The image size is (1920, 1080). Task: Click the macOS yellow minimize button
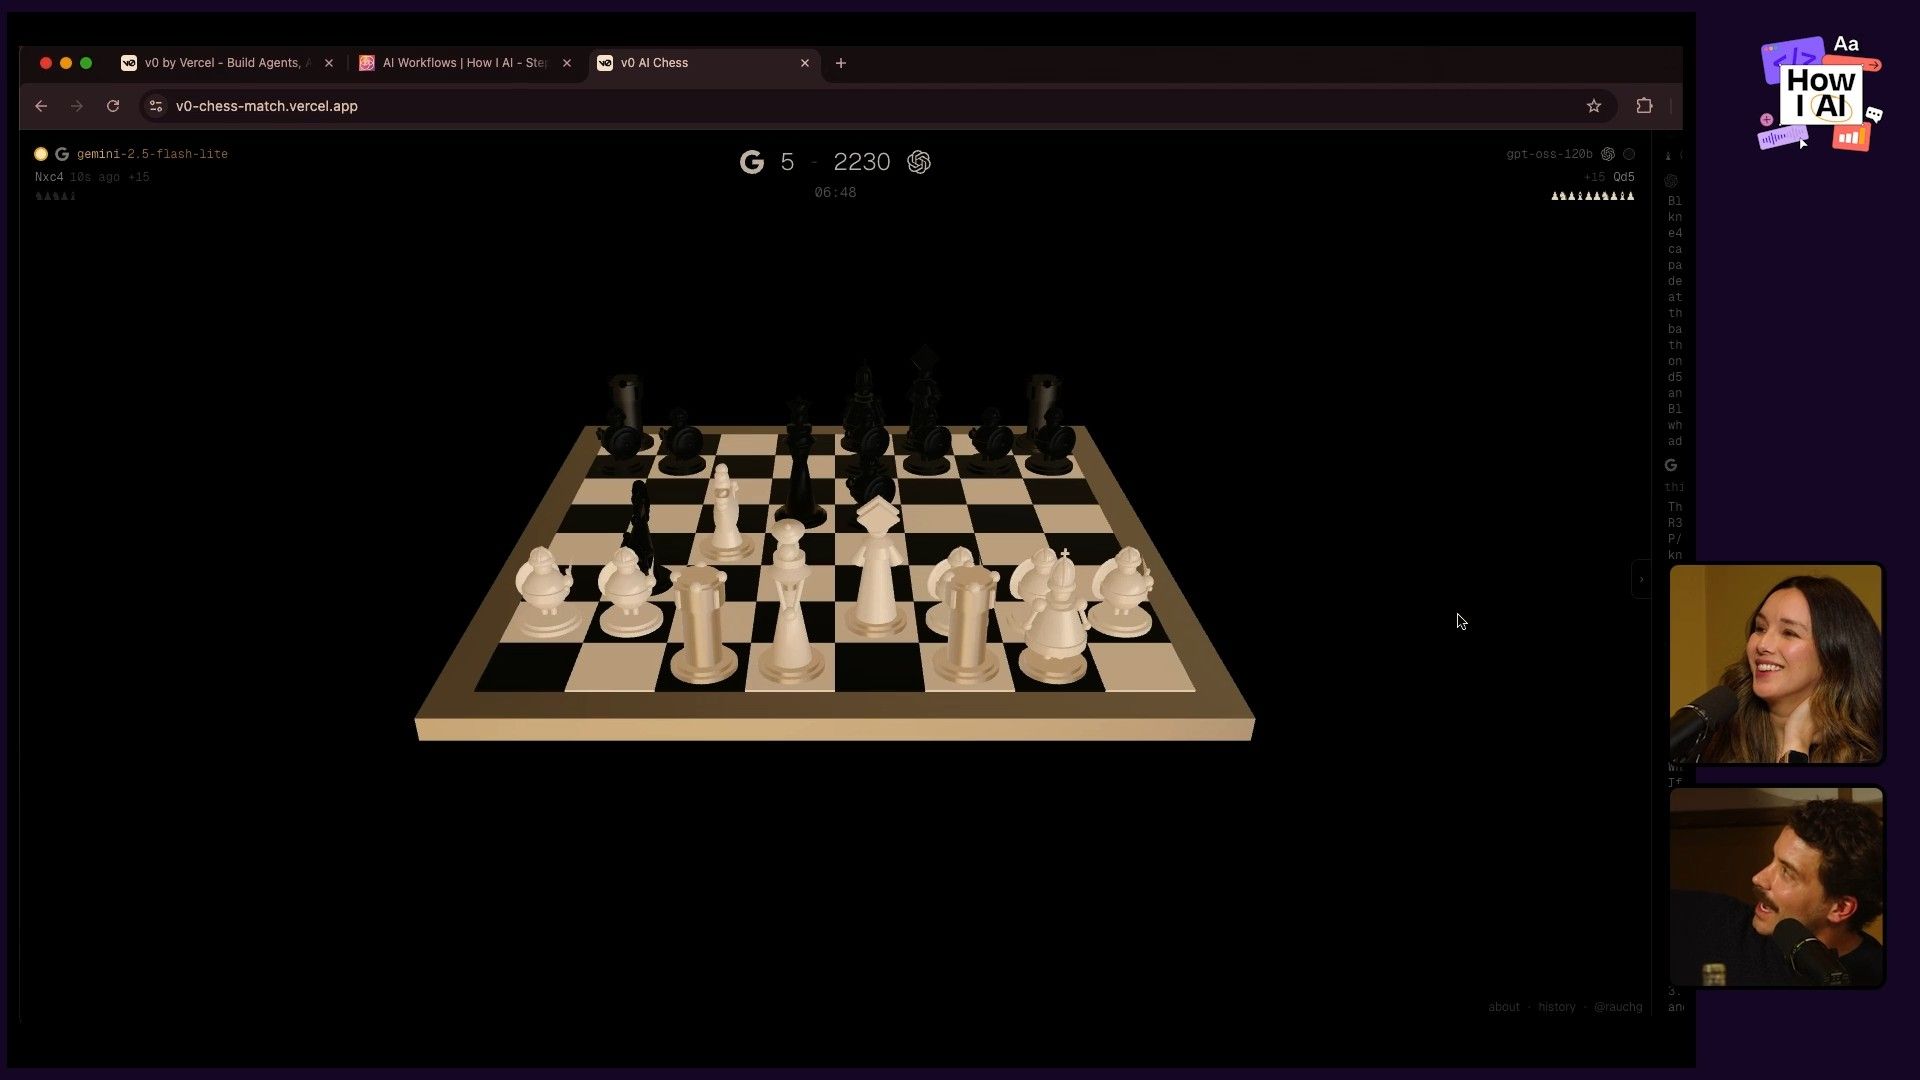click(x=66, y=63)
